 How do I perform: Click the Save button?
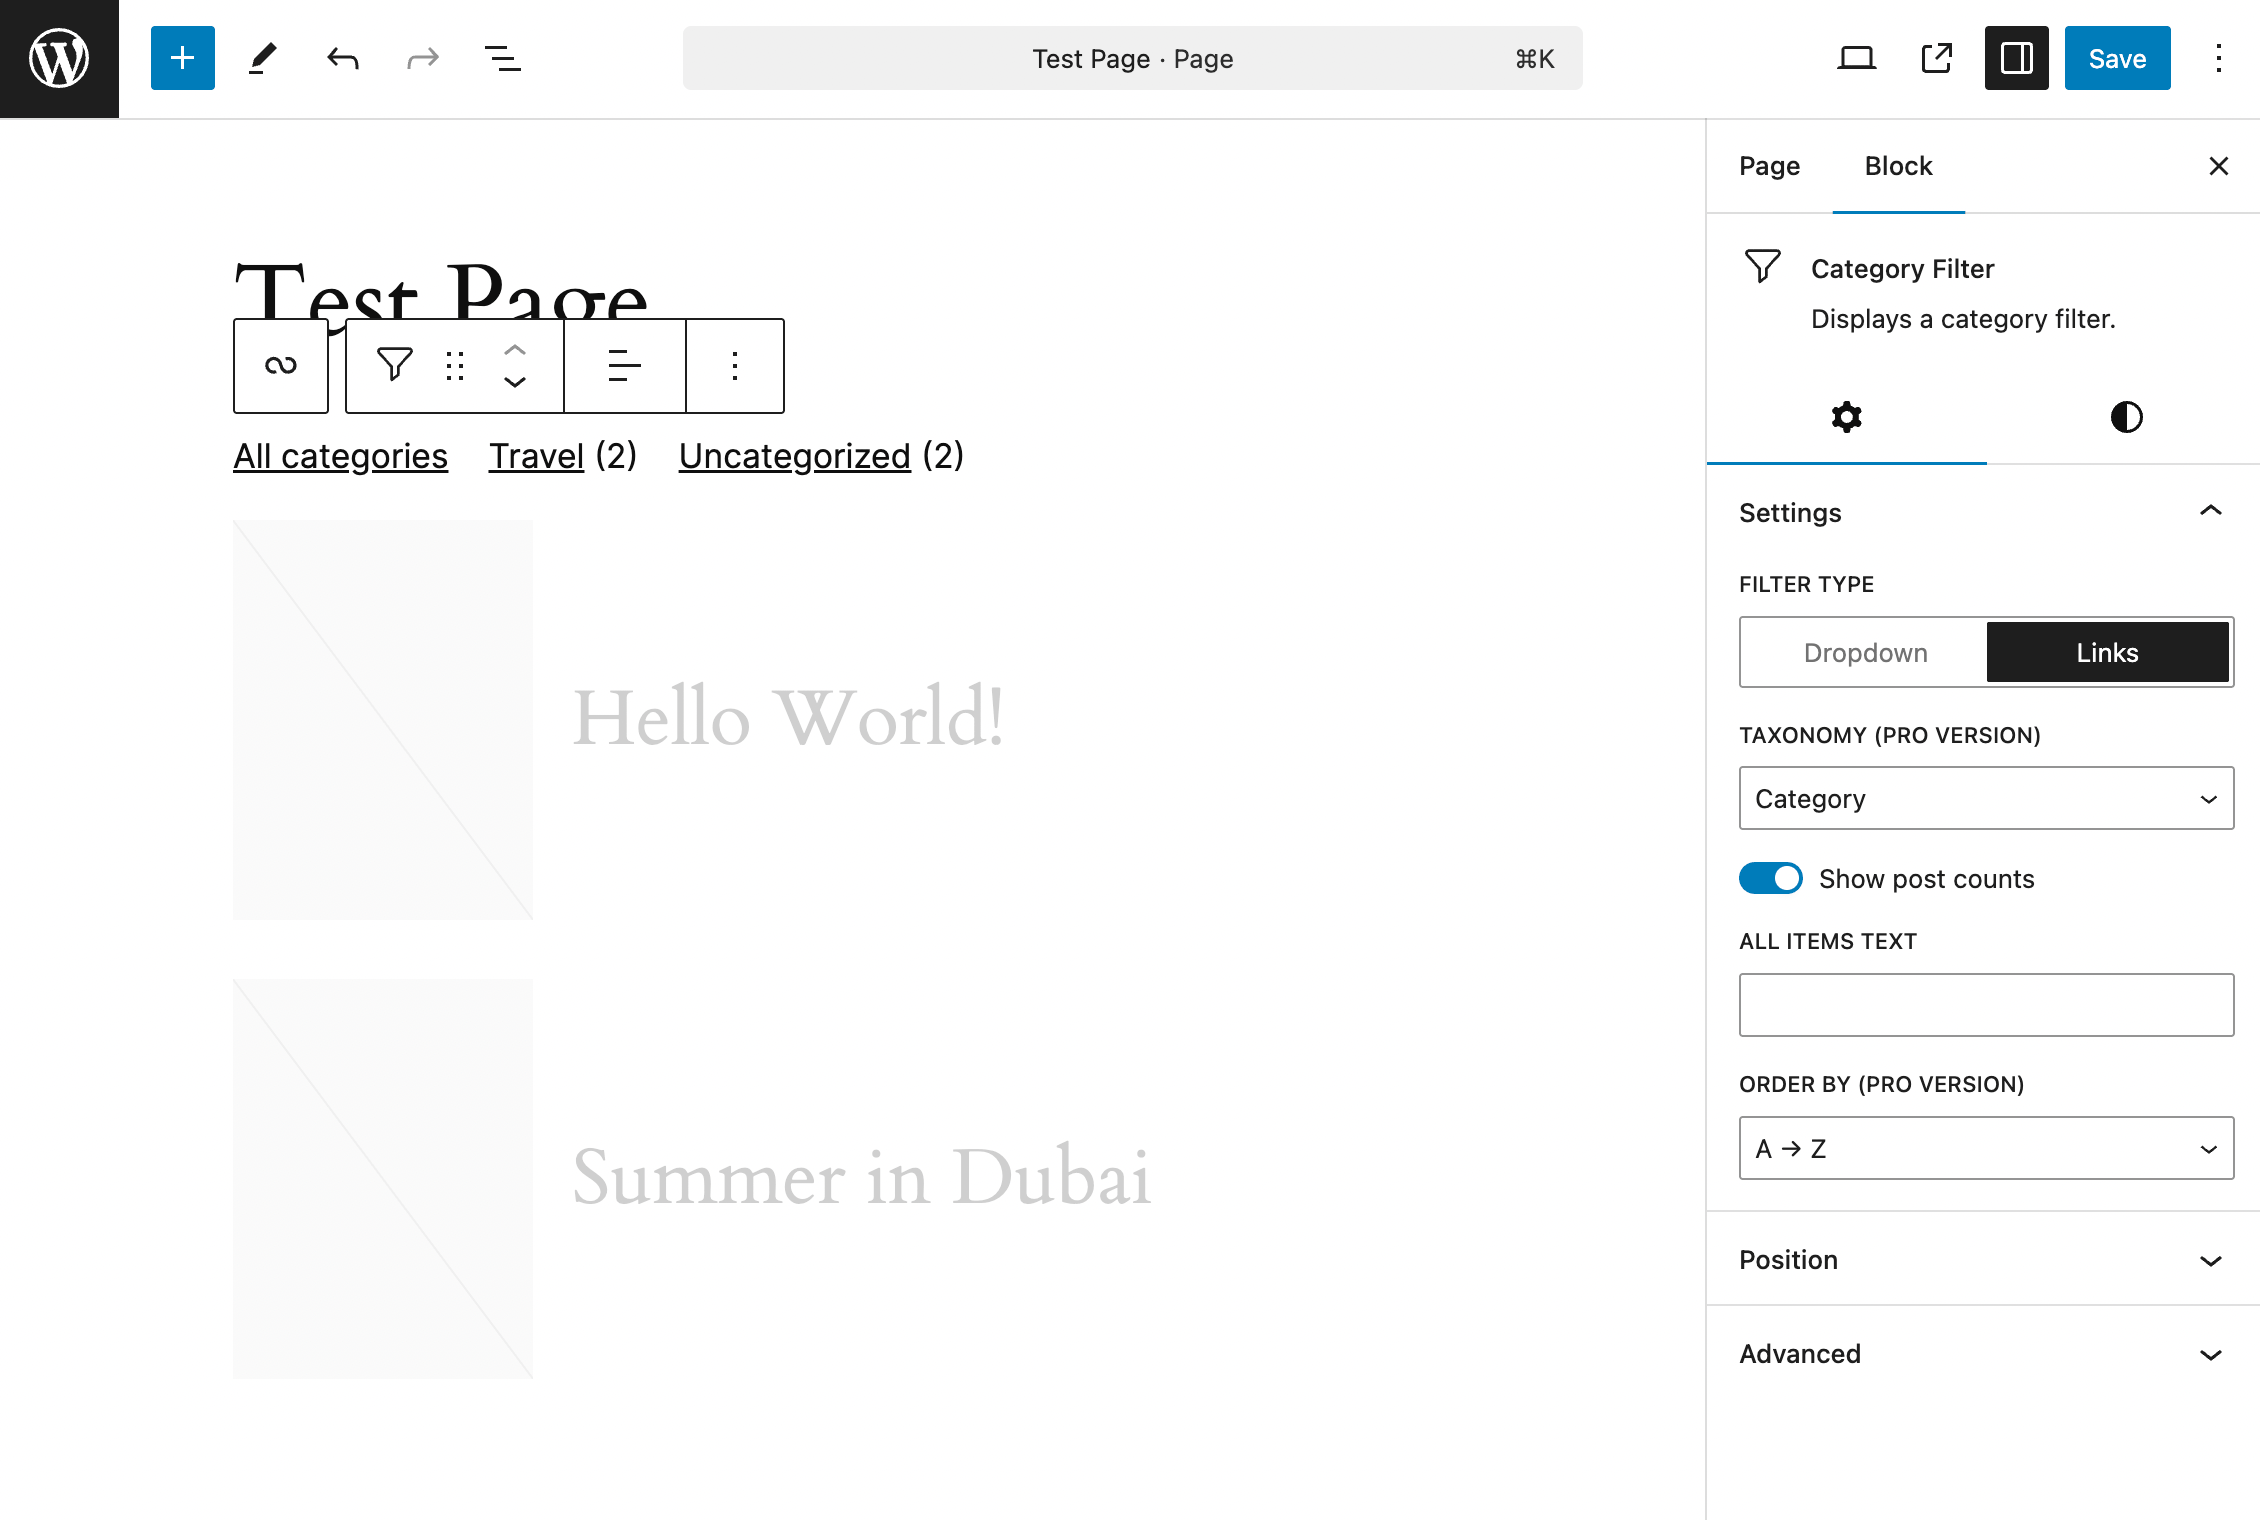pyautogui.click(x=2117, y=59)
